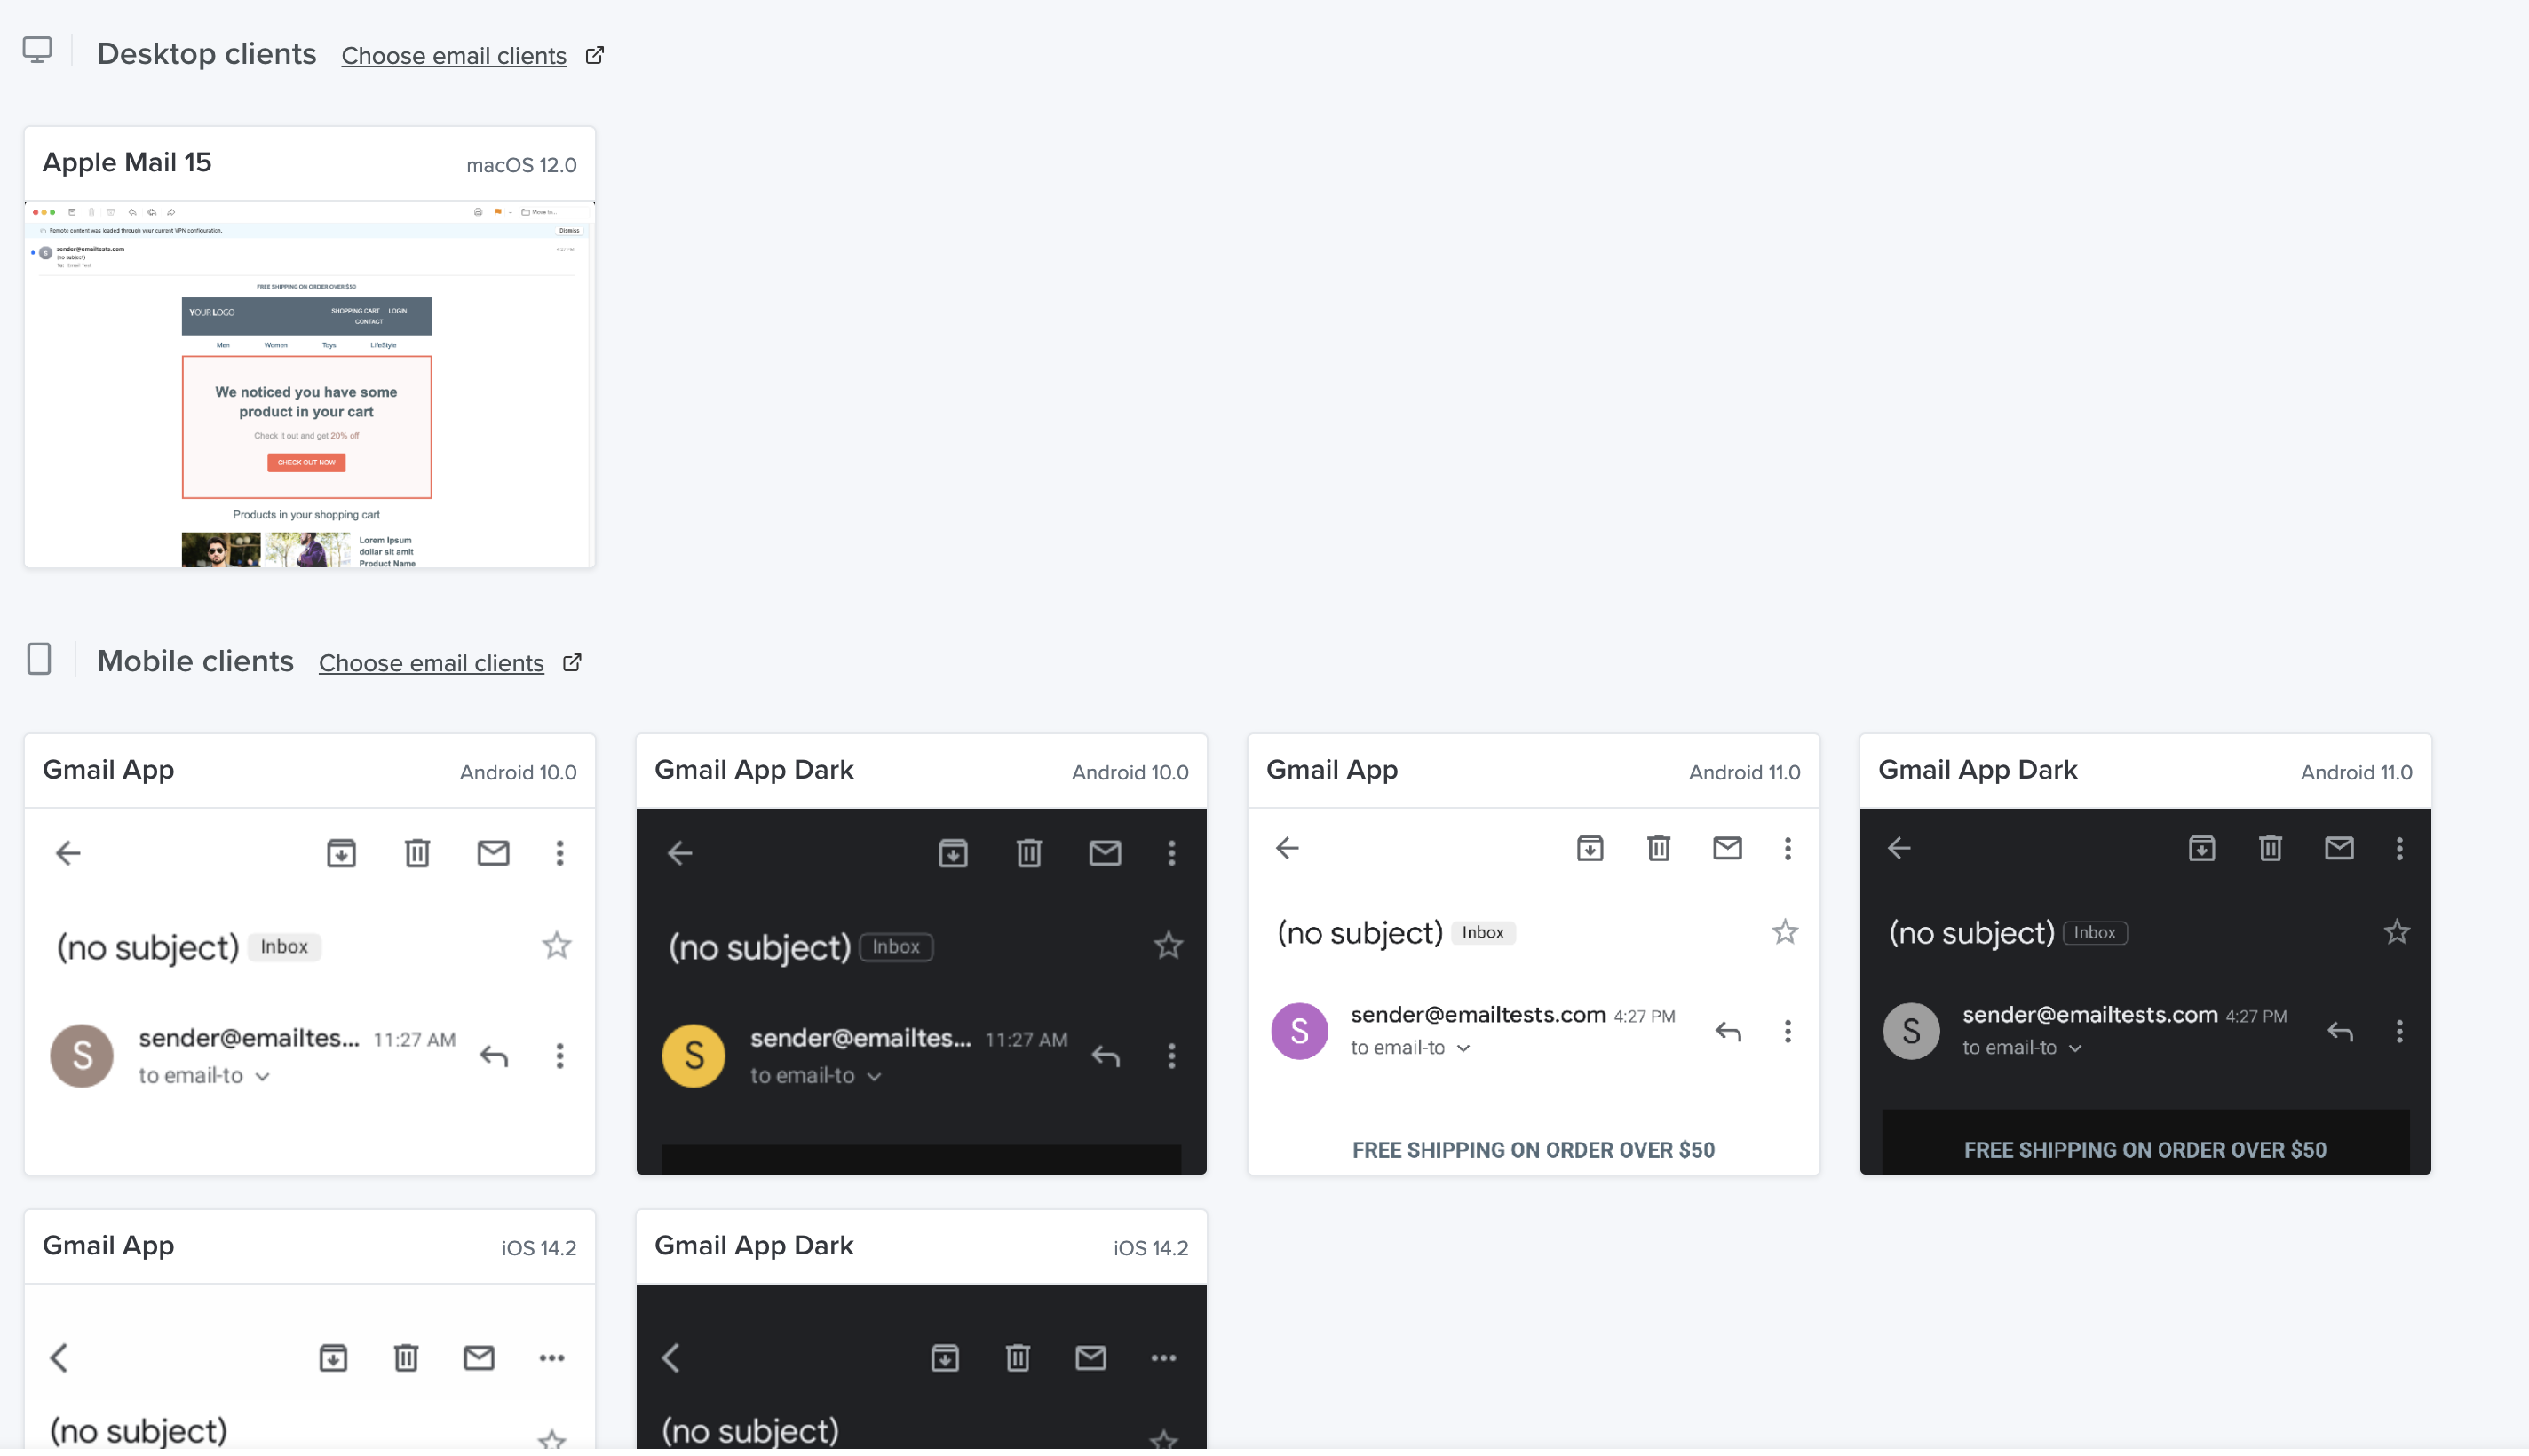Click the mark-unread envelope icon in Gmail App Android 11.0
2529x1456 pixels.
[1727, 847]
